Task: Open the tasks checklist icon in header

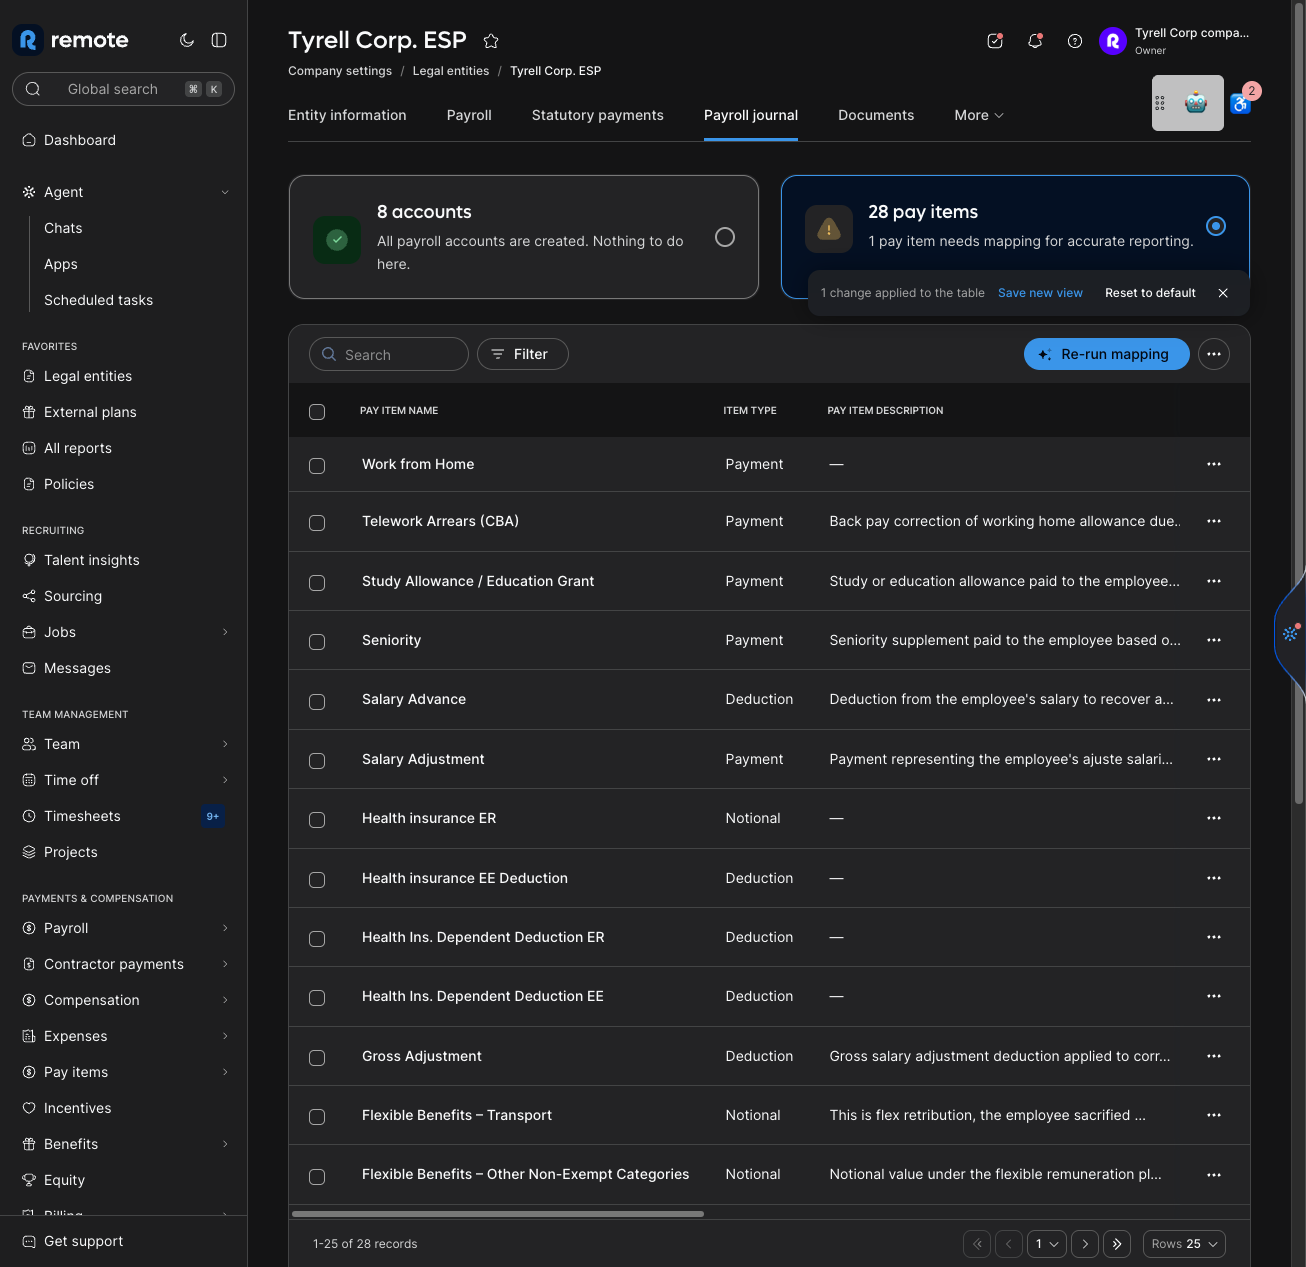Action: click(995, 41)
